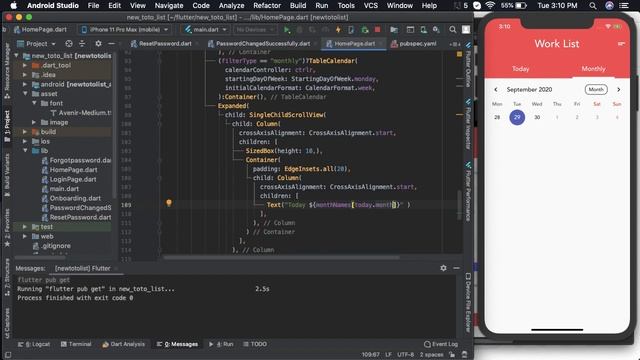Open iPhone 11 Pro Max device dropdown
The height and width of the screenshot is (360, 640).
pos(125,30)
